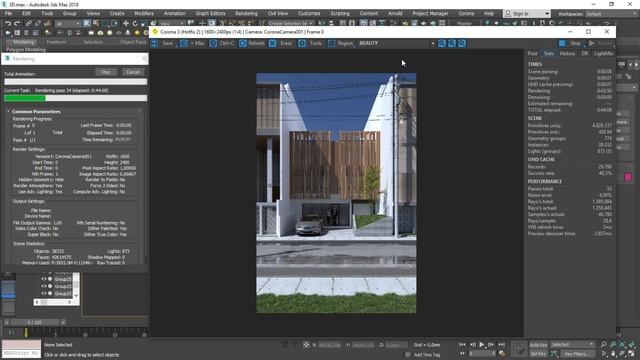The height and width of the screenshot is (360, 640).
Task: Toggle the Auto Key button
Action: tap(538, 345)
